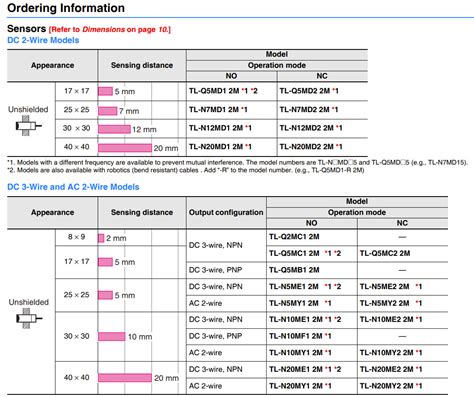Select the DC 2-Wire Models heading
The image size is (474, 397).
[43, 40]
